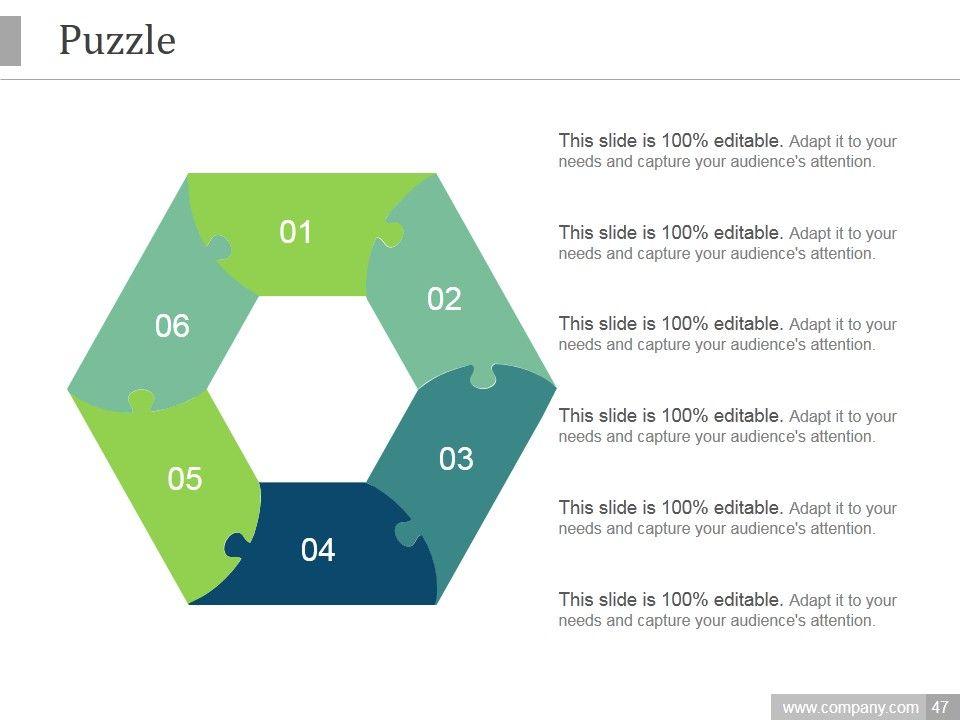Select the second "100% editable" text paragraph
960x720 pixels.
click(727, 243)
